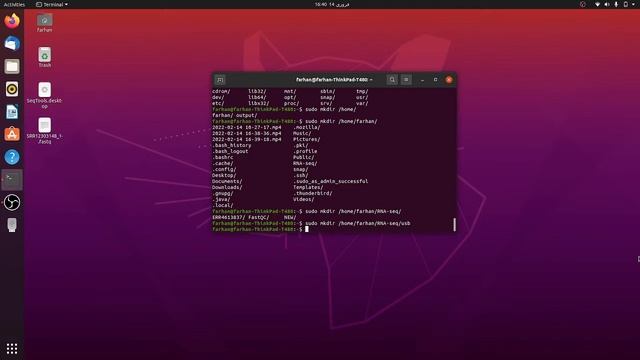Launch LibreOffice Writer from the dock
640x360 pixels.
tap(12, 112)
